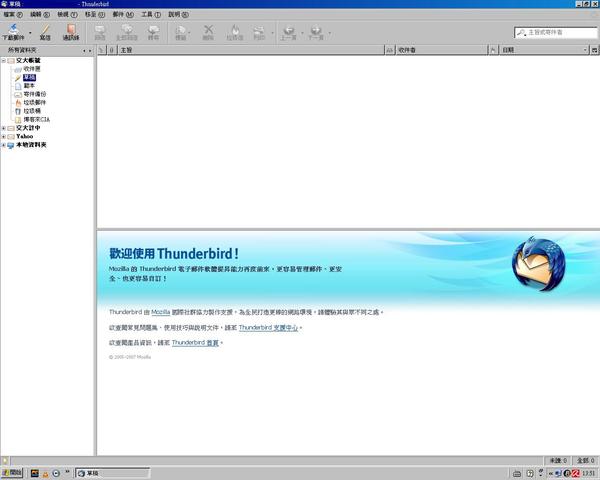Open the 編輯 (Edit) menu

pos(40,15)
